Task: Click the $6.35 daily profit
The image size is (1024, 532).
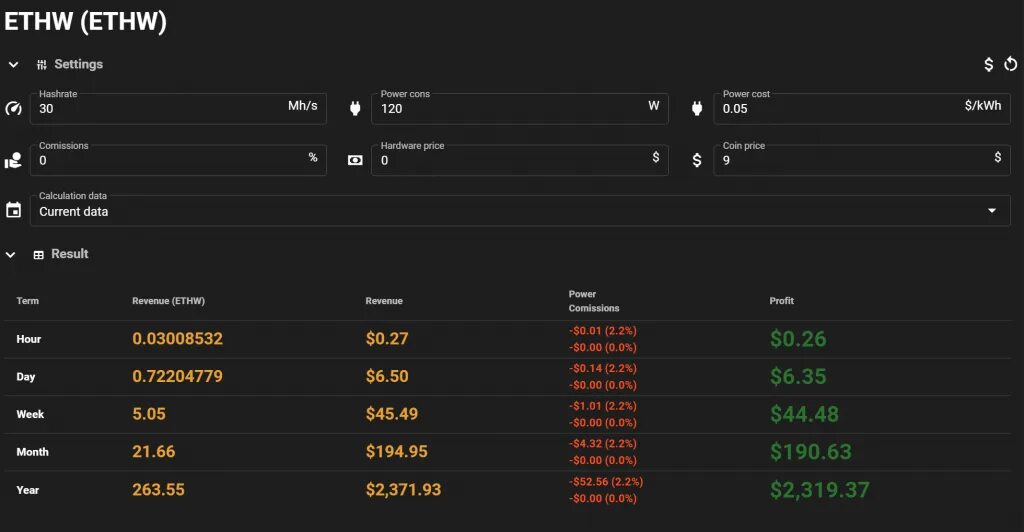Action: [x=798, y=376]
